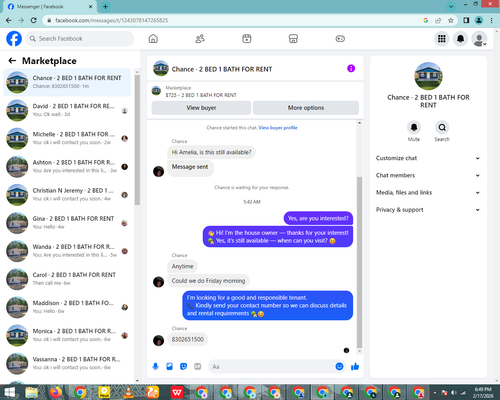500x400 pixels.
Task: Open Michelle's conversation
Action: tap(67, 138)
